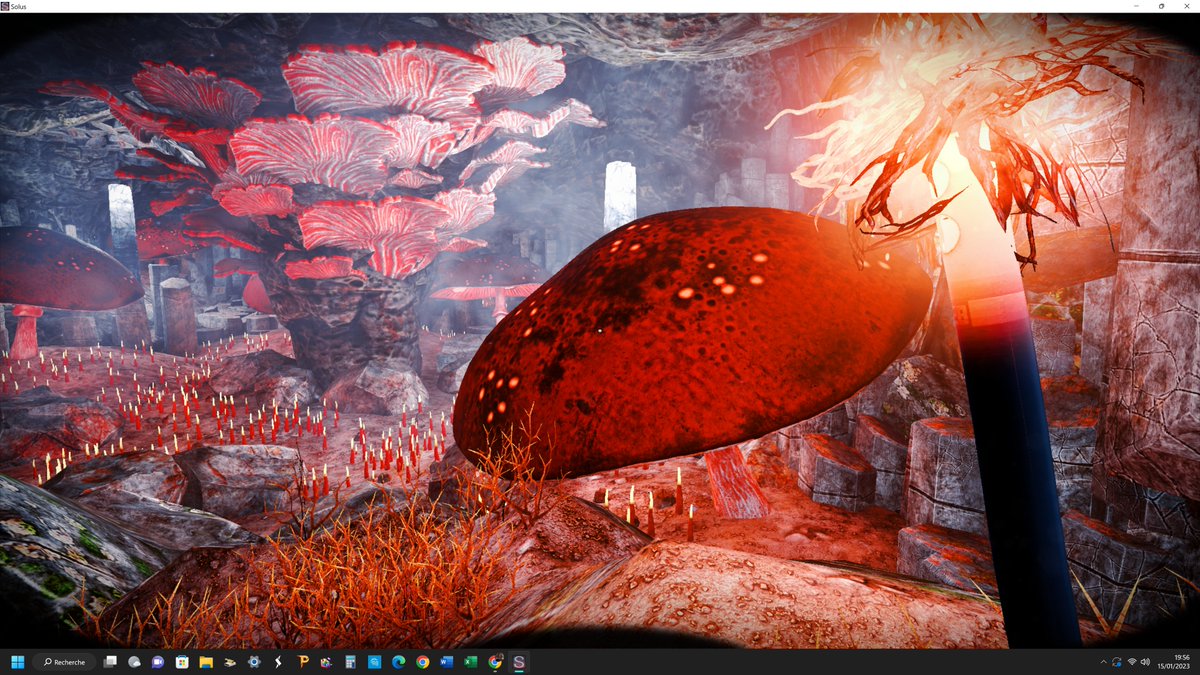This screenshot has height=675, width=1200.
Task: Open the Settings gear icon in taskbar
Action: (x=254, y=662)
